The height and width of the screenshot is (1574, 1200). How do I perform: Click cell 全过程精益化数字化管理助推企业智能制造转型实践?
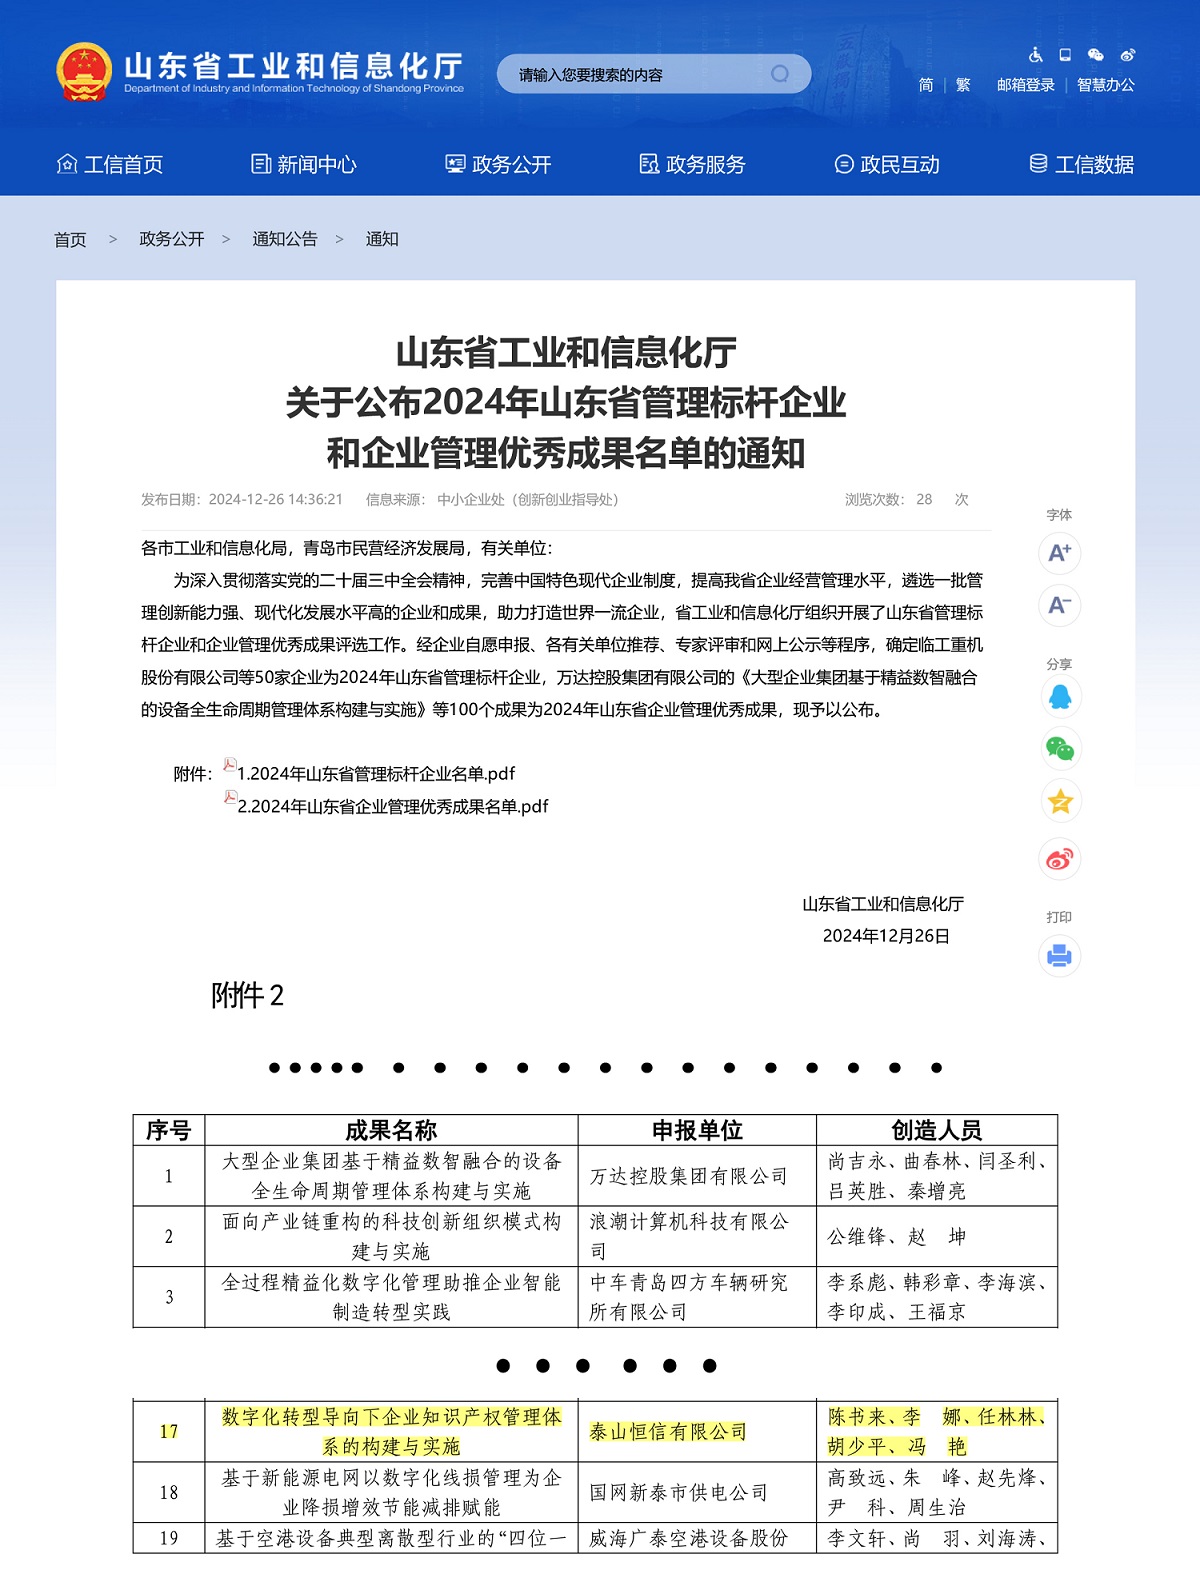point(391,1297)
